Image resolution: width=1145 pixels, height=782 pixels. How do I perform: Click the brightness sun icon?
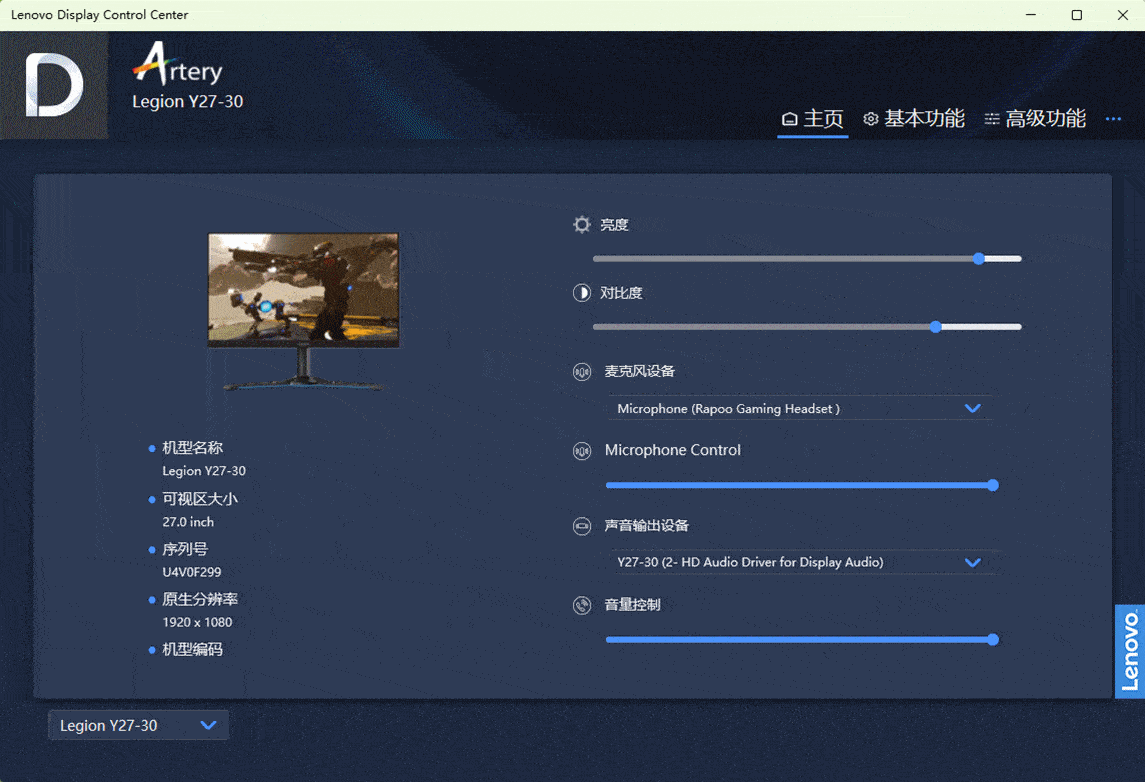[581, 224]
